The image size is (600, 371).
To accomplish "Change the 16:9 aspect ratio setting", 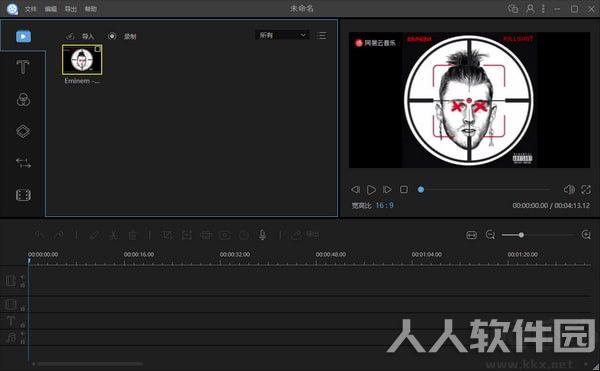I will (384, 205).
